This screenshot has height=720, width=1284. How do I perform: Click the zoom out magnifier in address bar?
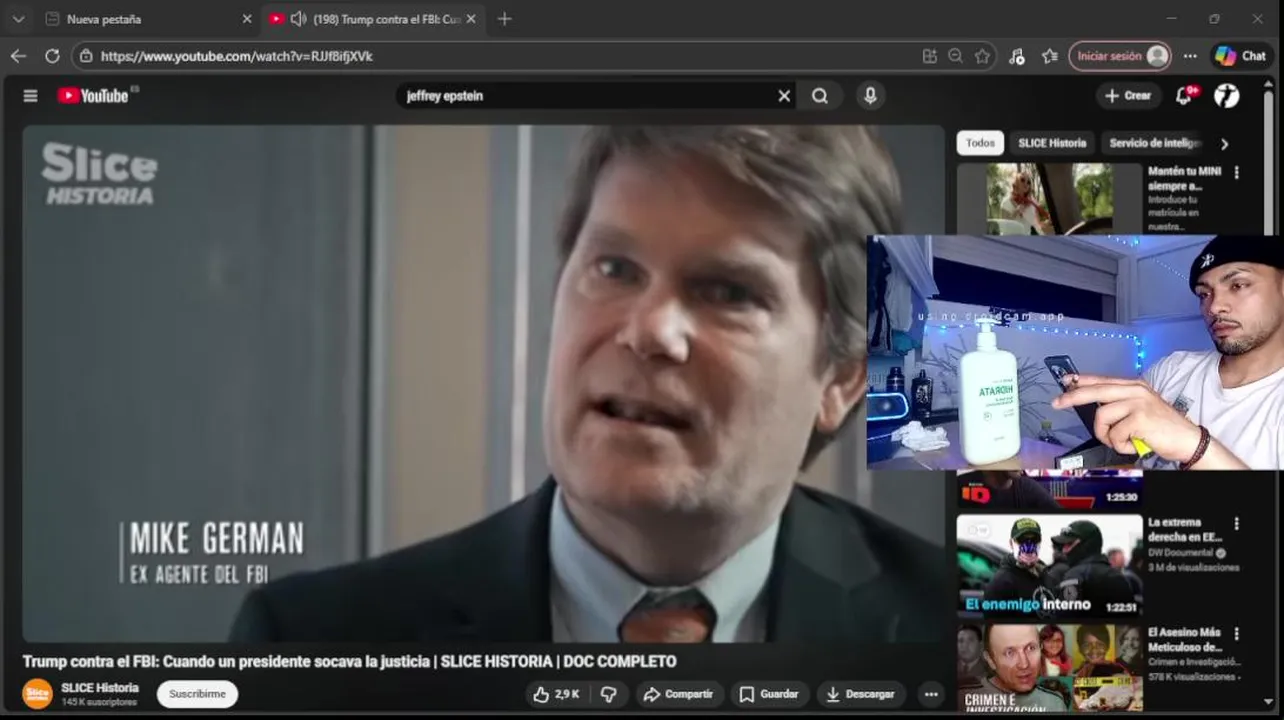[x=956, y=56]
